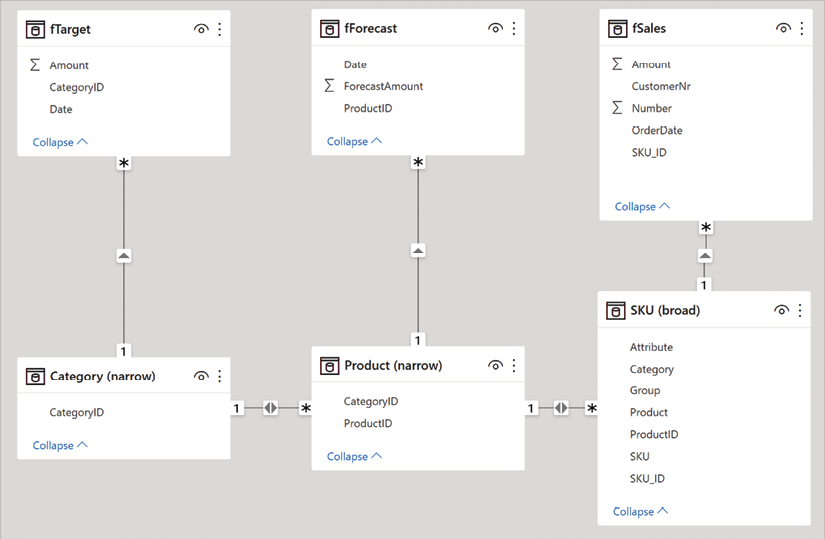Open fSales more options menu
Screen dimensions: 825x539
click(x=802, y=28)
